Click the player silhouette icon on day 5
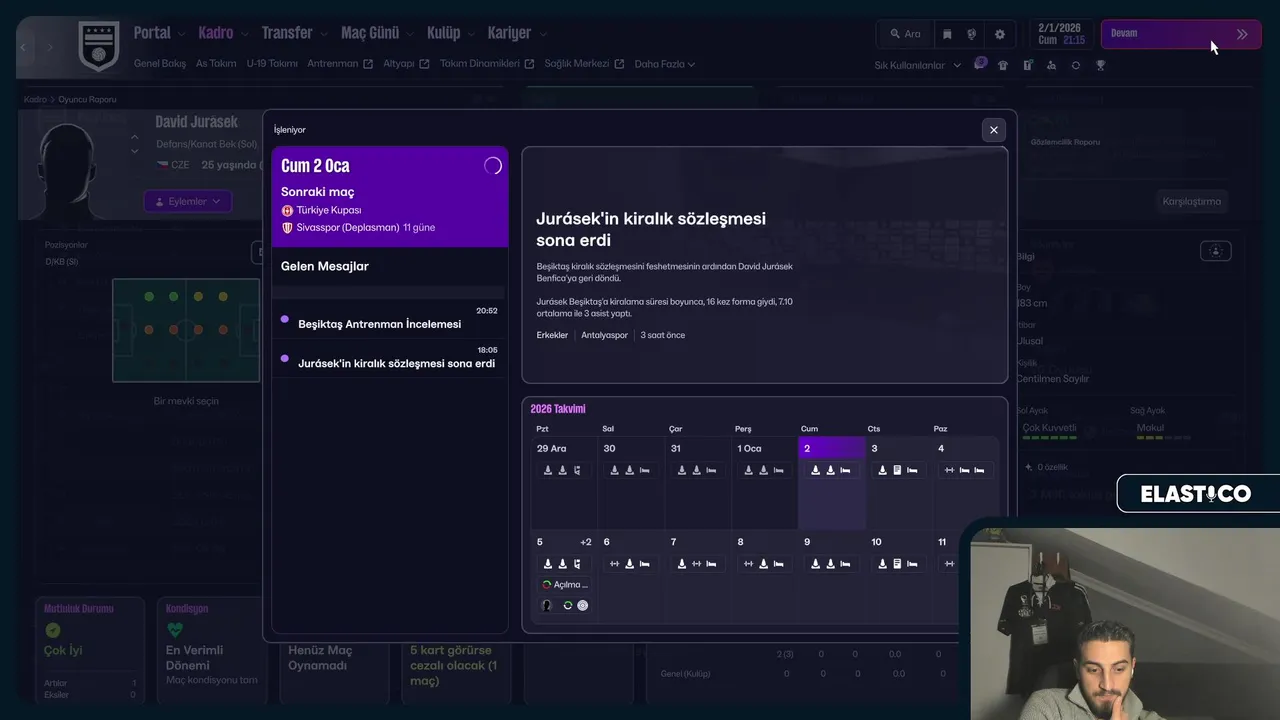This screenshot has width=1280, height=720. click(x=547, y=605)
